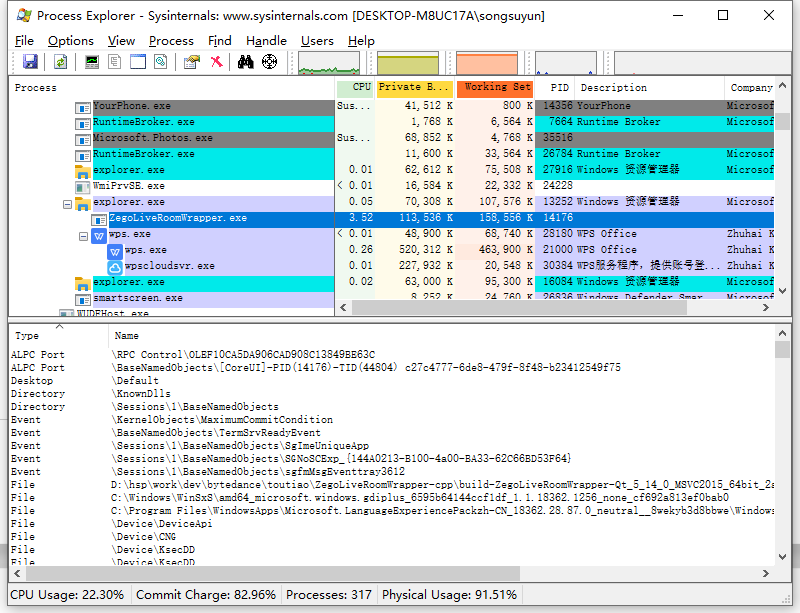
Task: Click the process list's scroll down arrow
Action: tap(783, 291)
